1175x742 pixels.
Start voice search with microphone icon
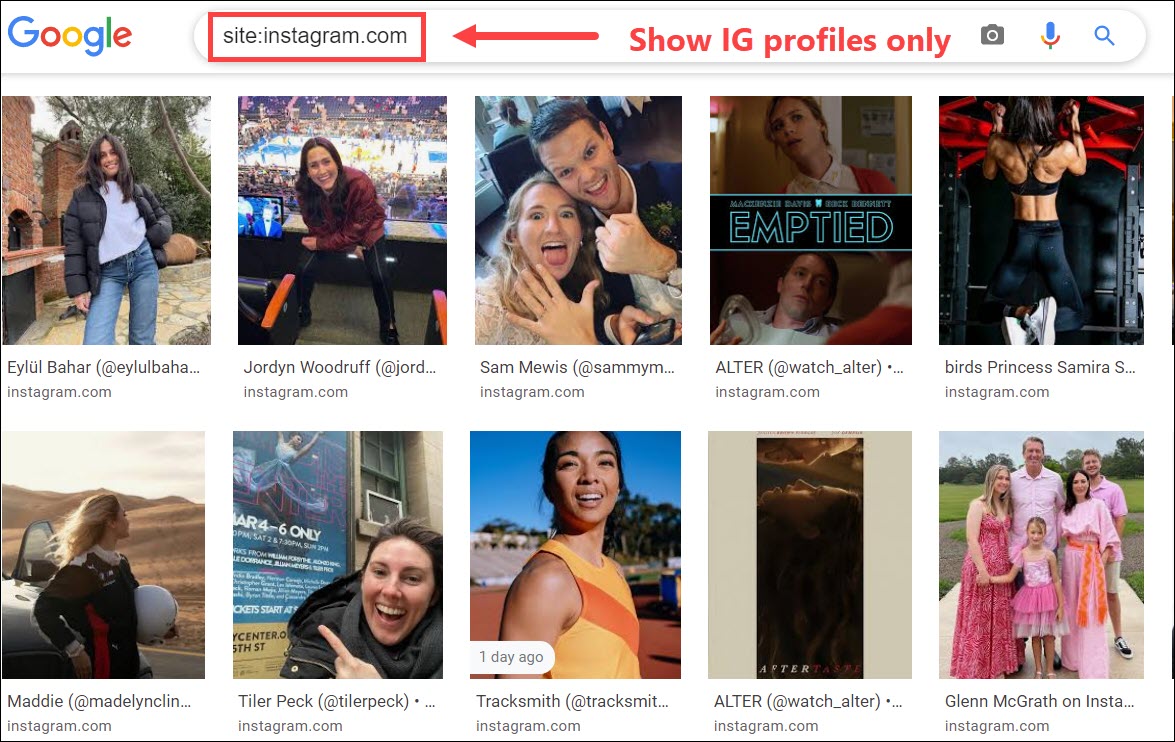1050,35
